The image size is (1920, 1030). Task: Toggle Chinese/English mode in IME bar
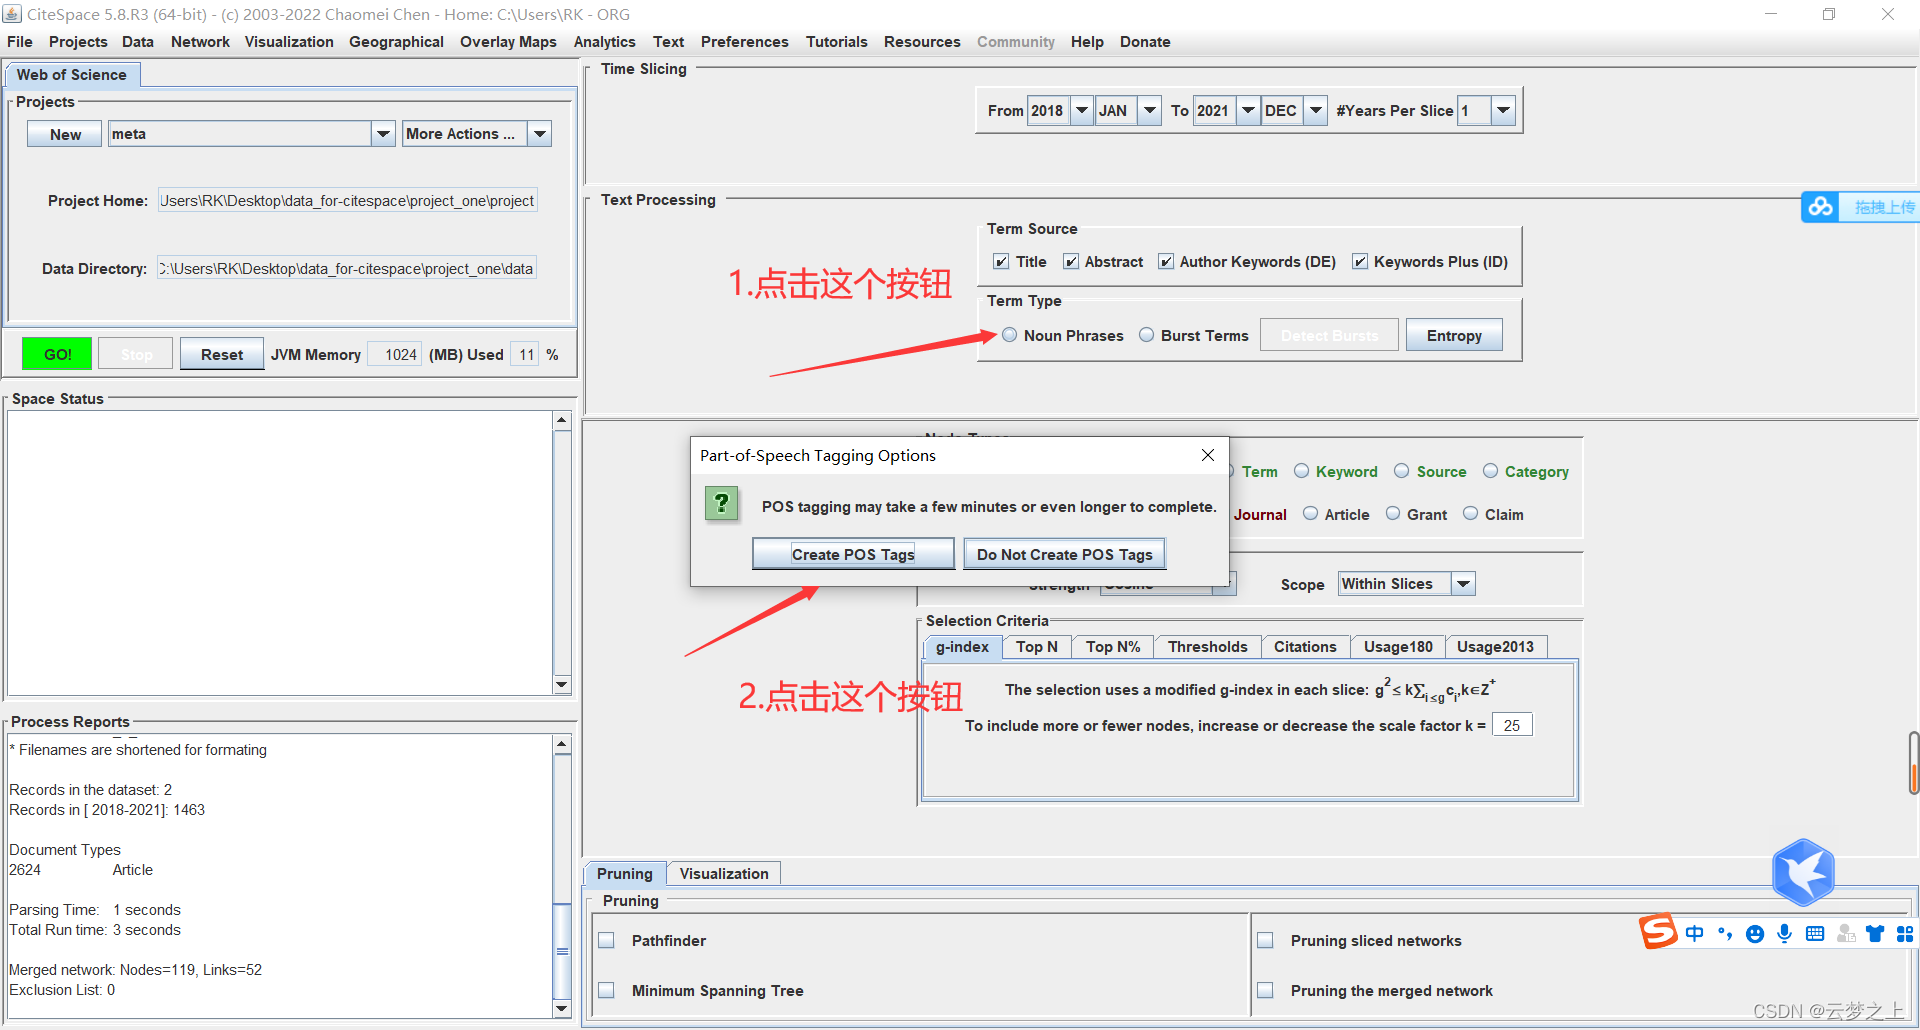point(1694,933)
